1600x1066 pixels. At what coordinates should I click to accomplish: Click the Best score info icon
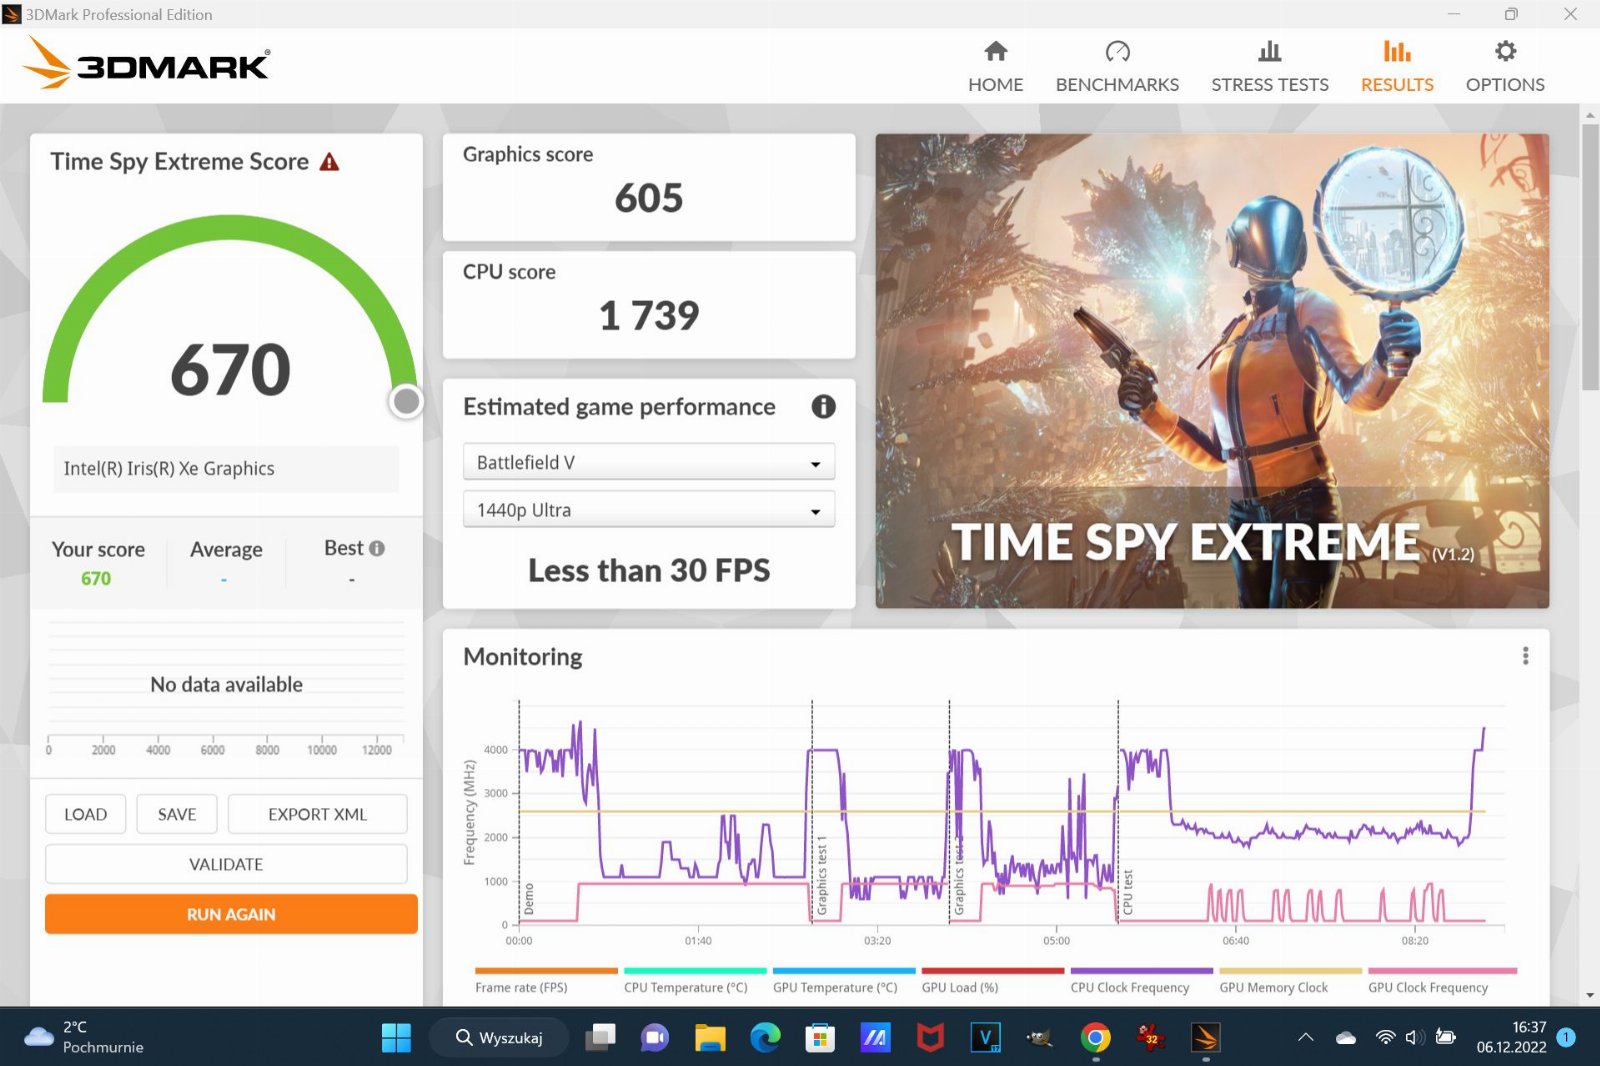coord(377,548)
